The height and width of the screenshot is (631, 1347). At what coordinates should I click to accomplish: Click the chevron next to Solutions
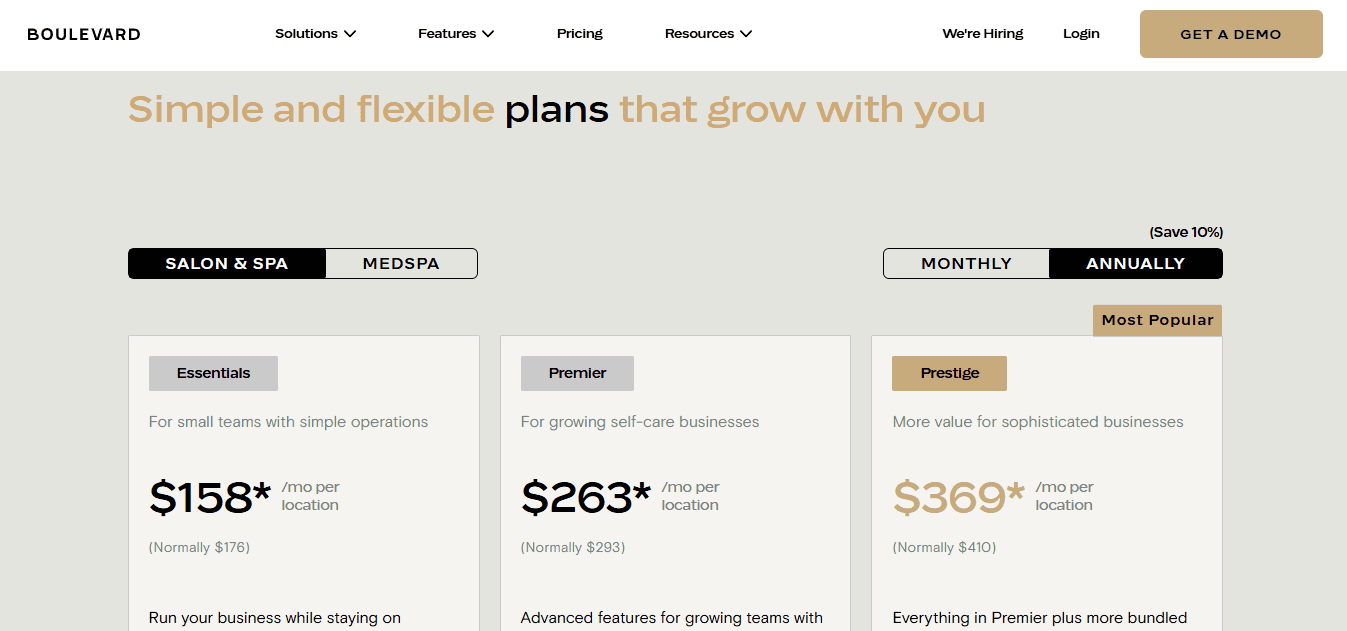click(x=350, y=34)
